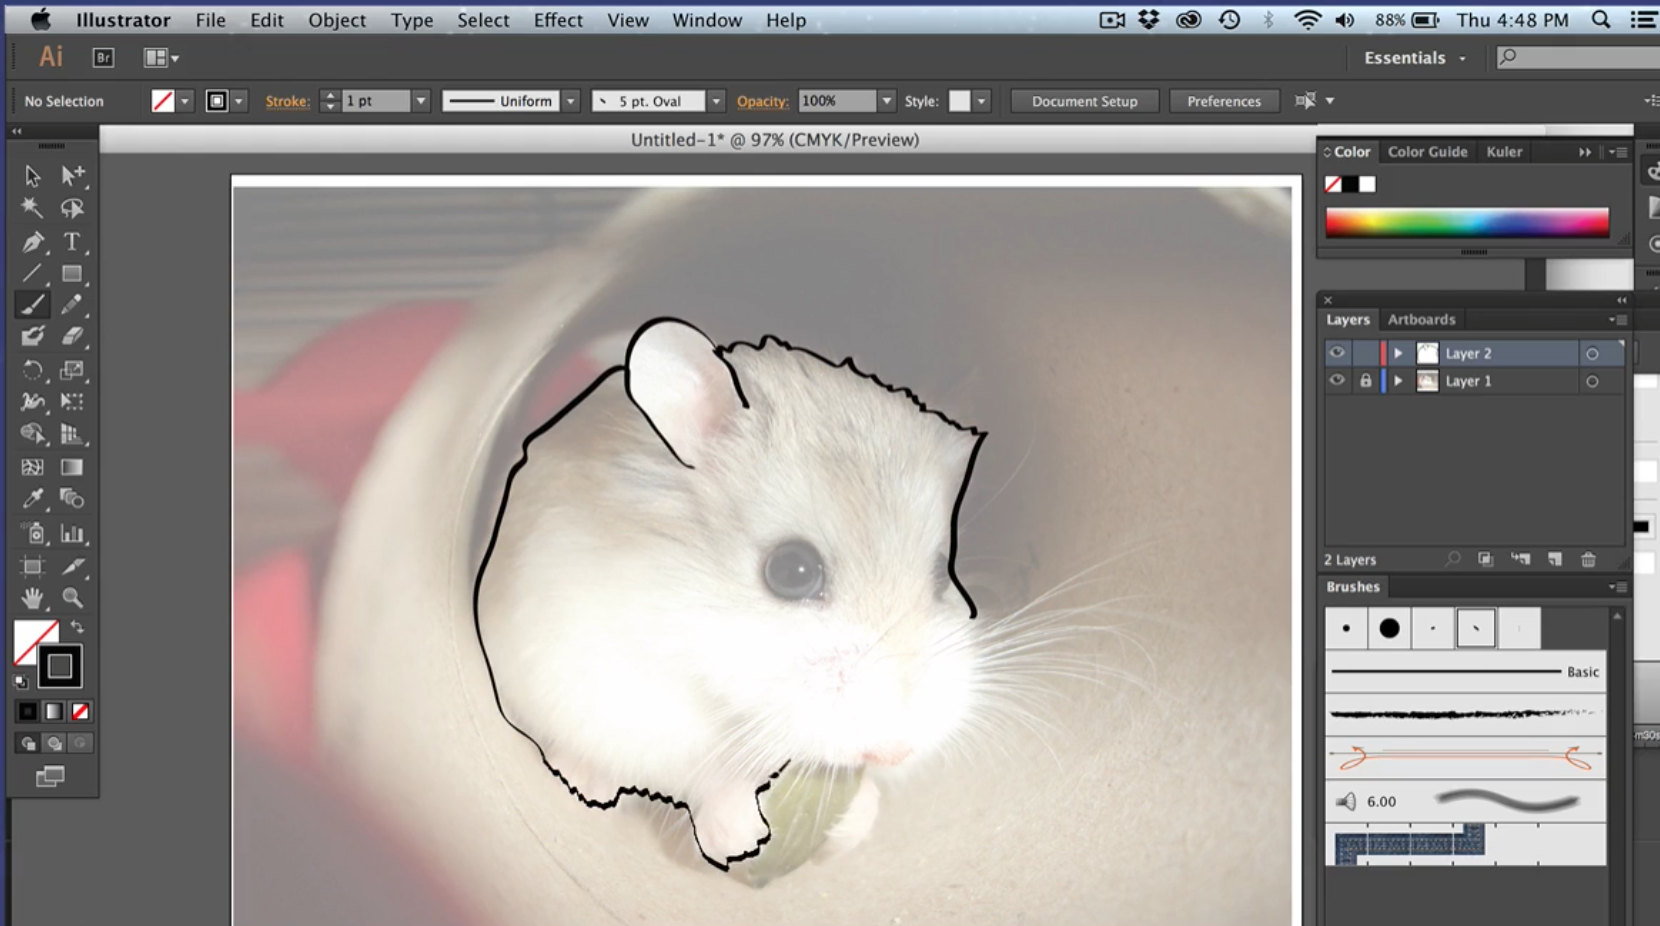Delete selection with Layers trash icon
Screen dimensions: 1660x926
tap(1588, 560)
